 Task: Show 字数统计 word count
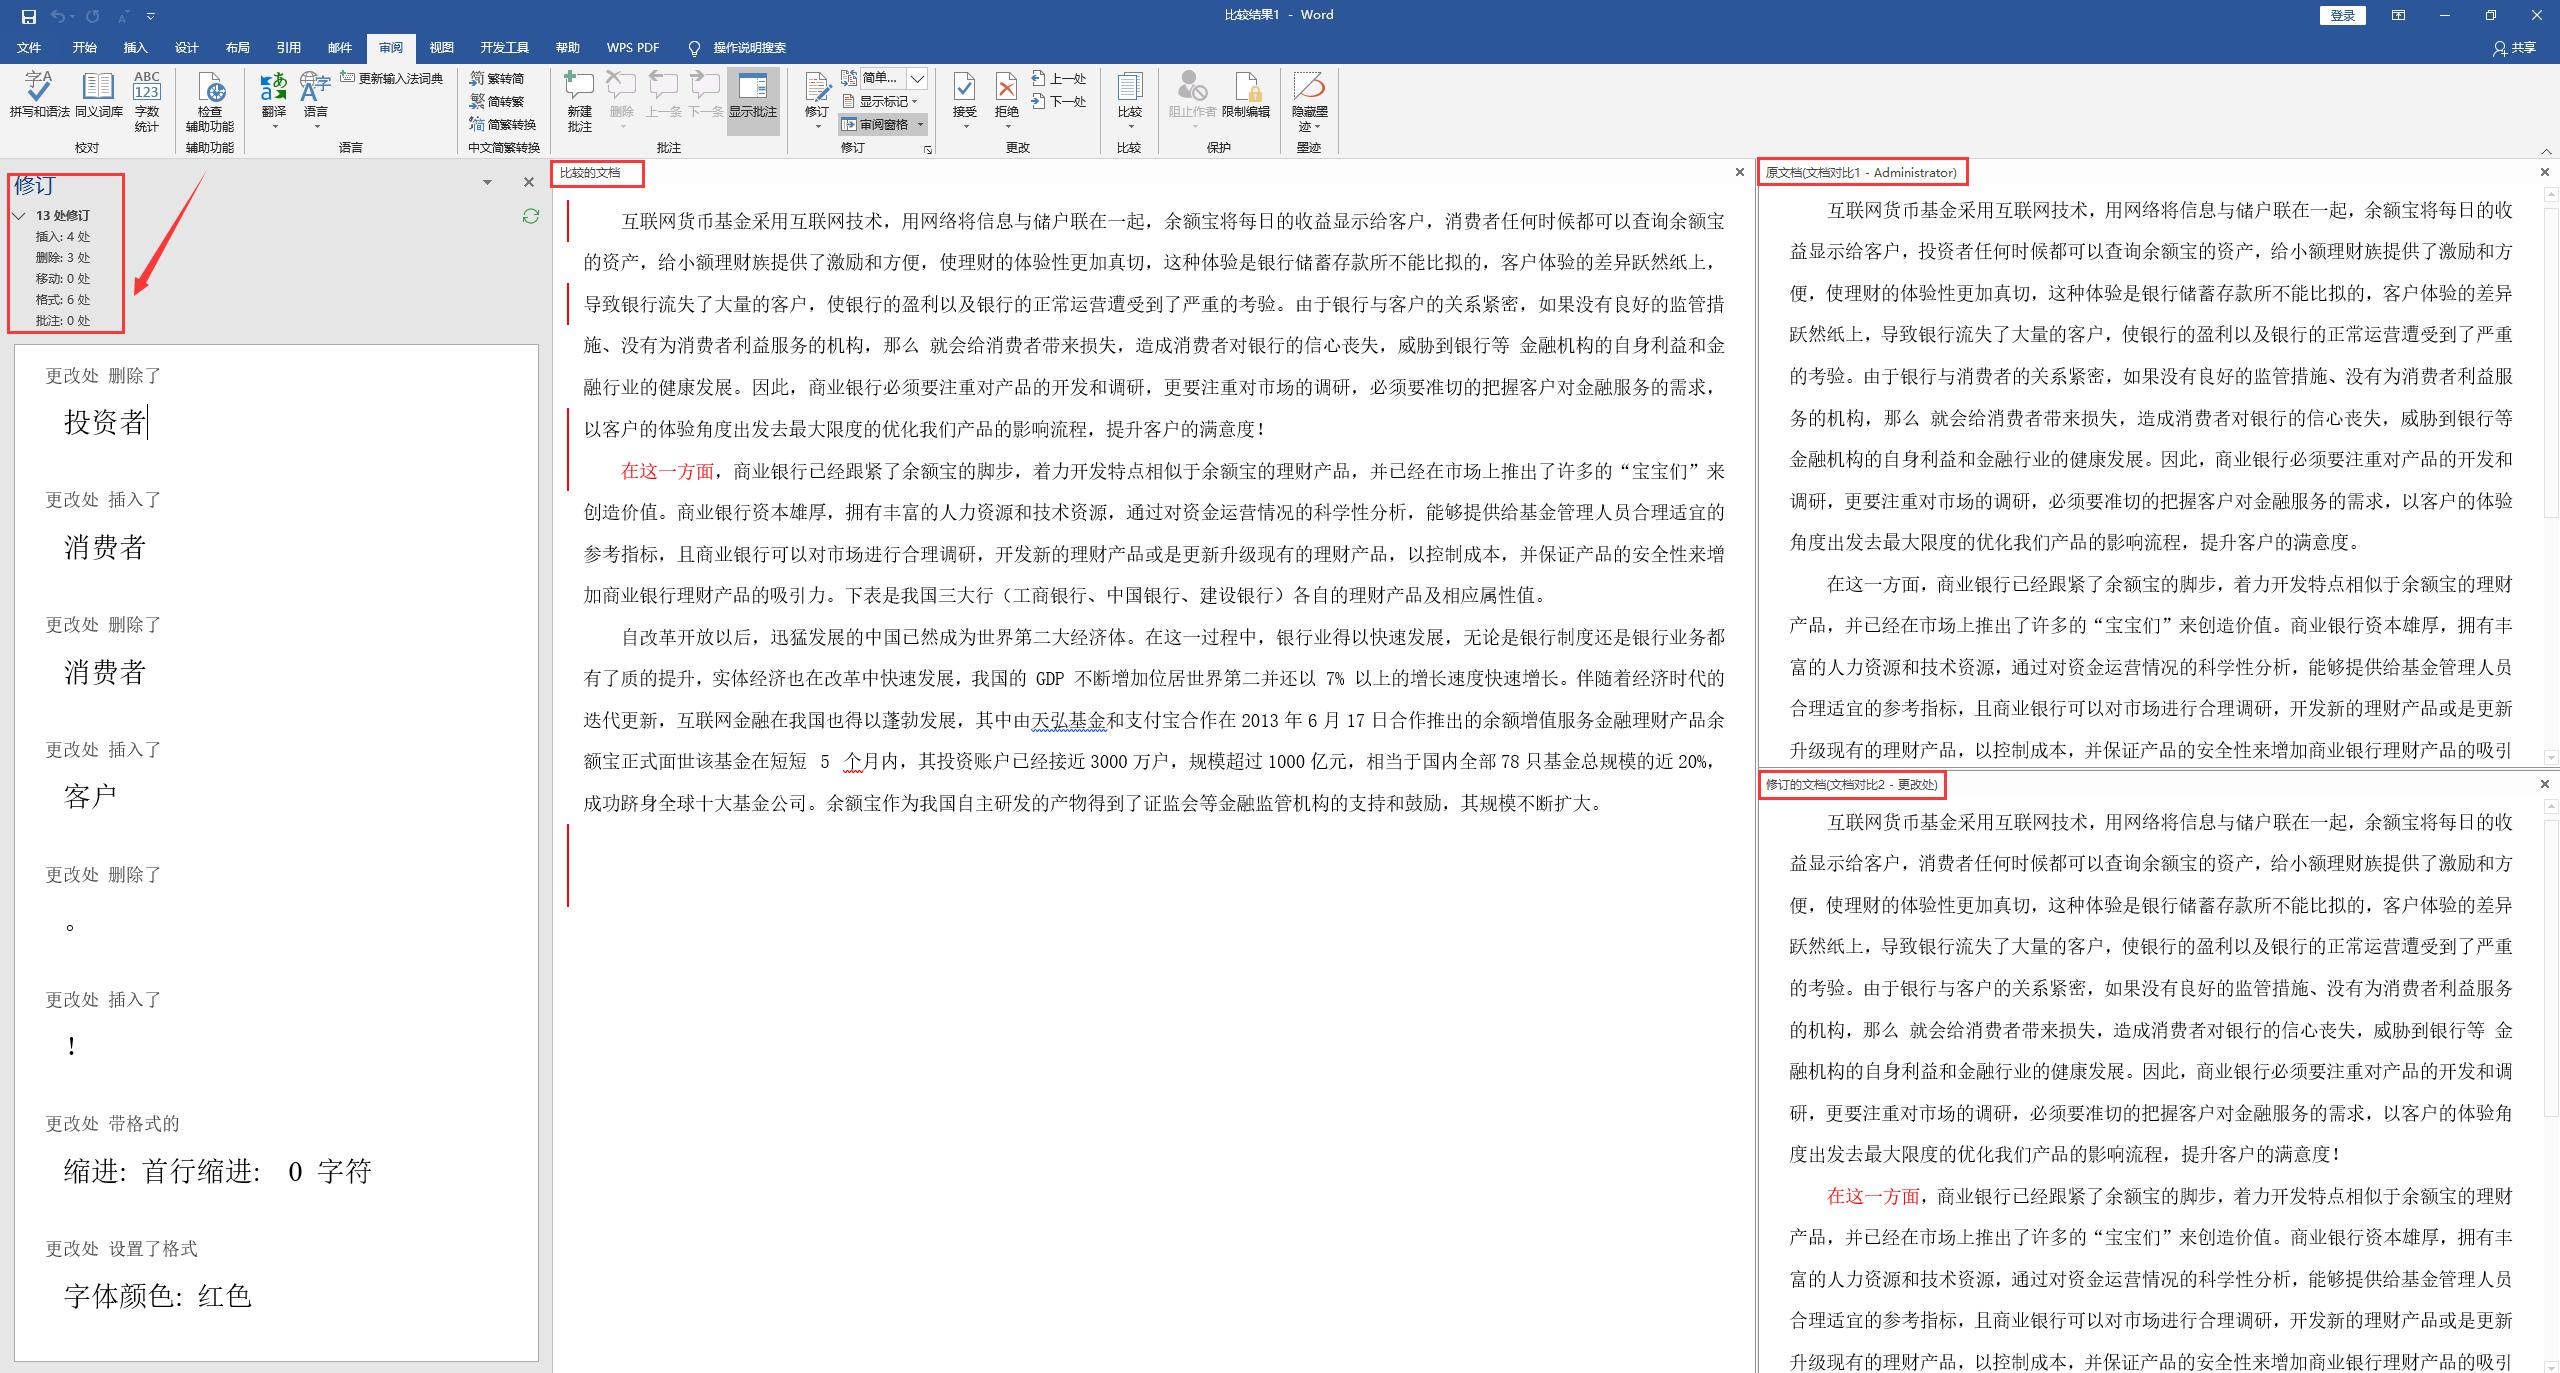(x=146, y=99)
